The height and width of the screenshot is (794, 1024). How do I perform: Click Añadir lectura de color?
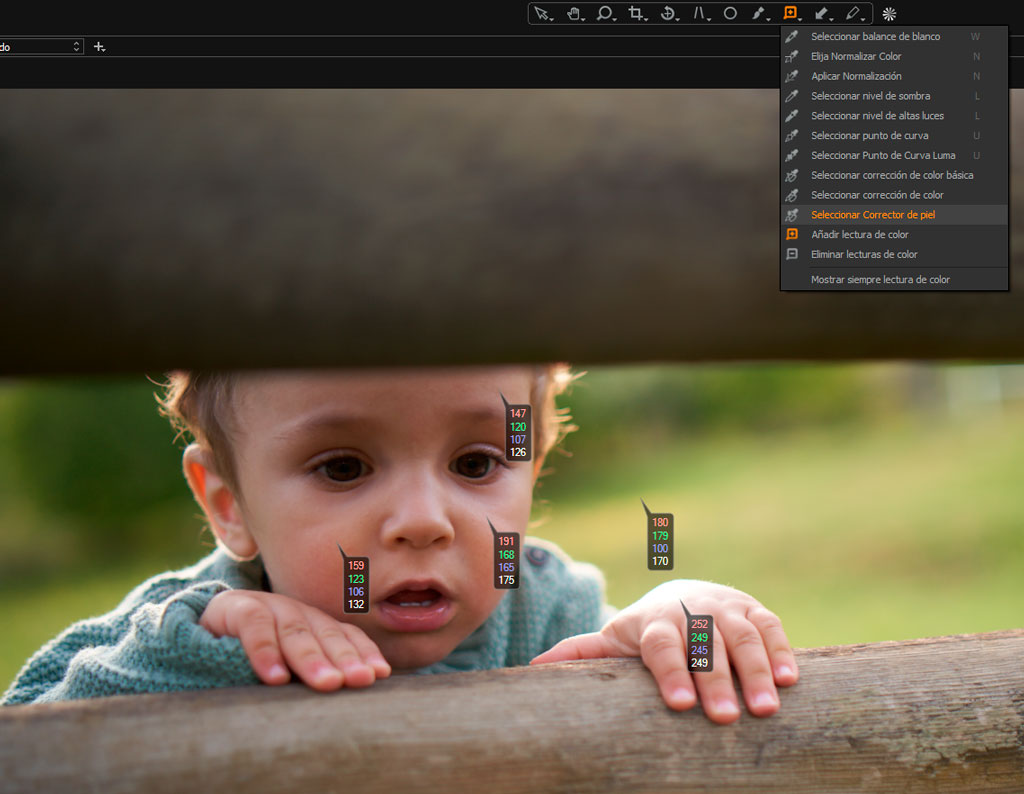coord(859,235)
